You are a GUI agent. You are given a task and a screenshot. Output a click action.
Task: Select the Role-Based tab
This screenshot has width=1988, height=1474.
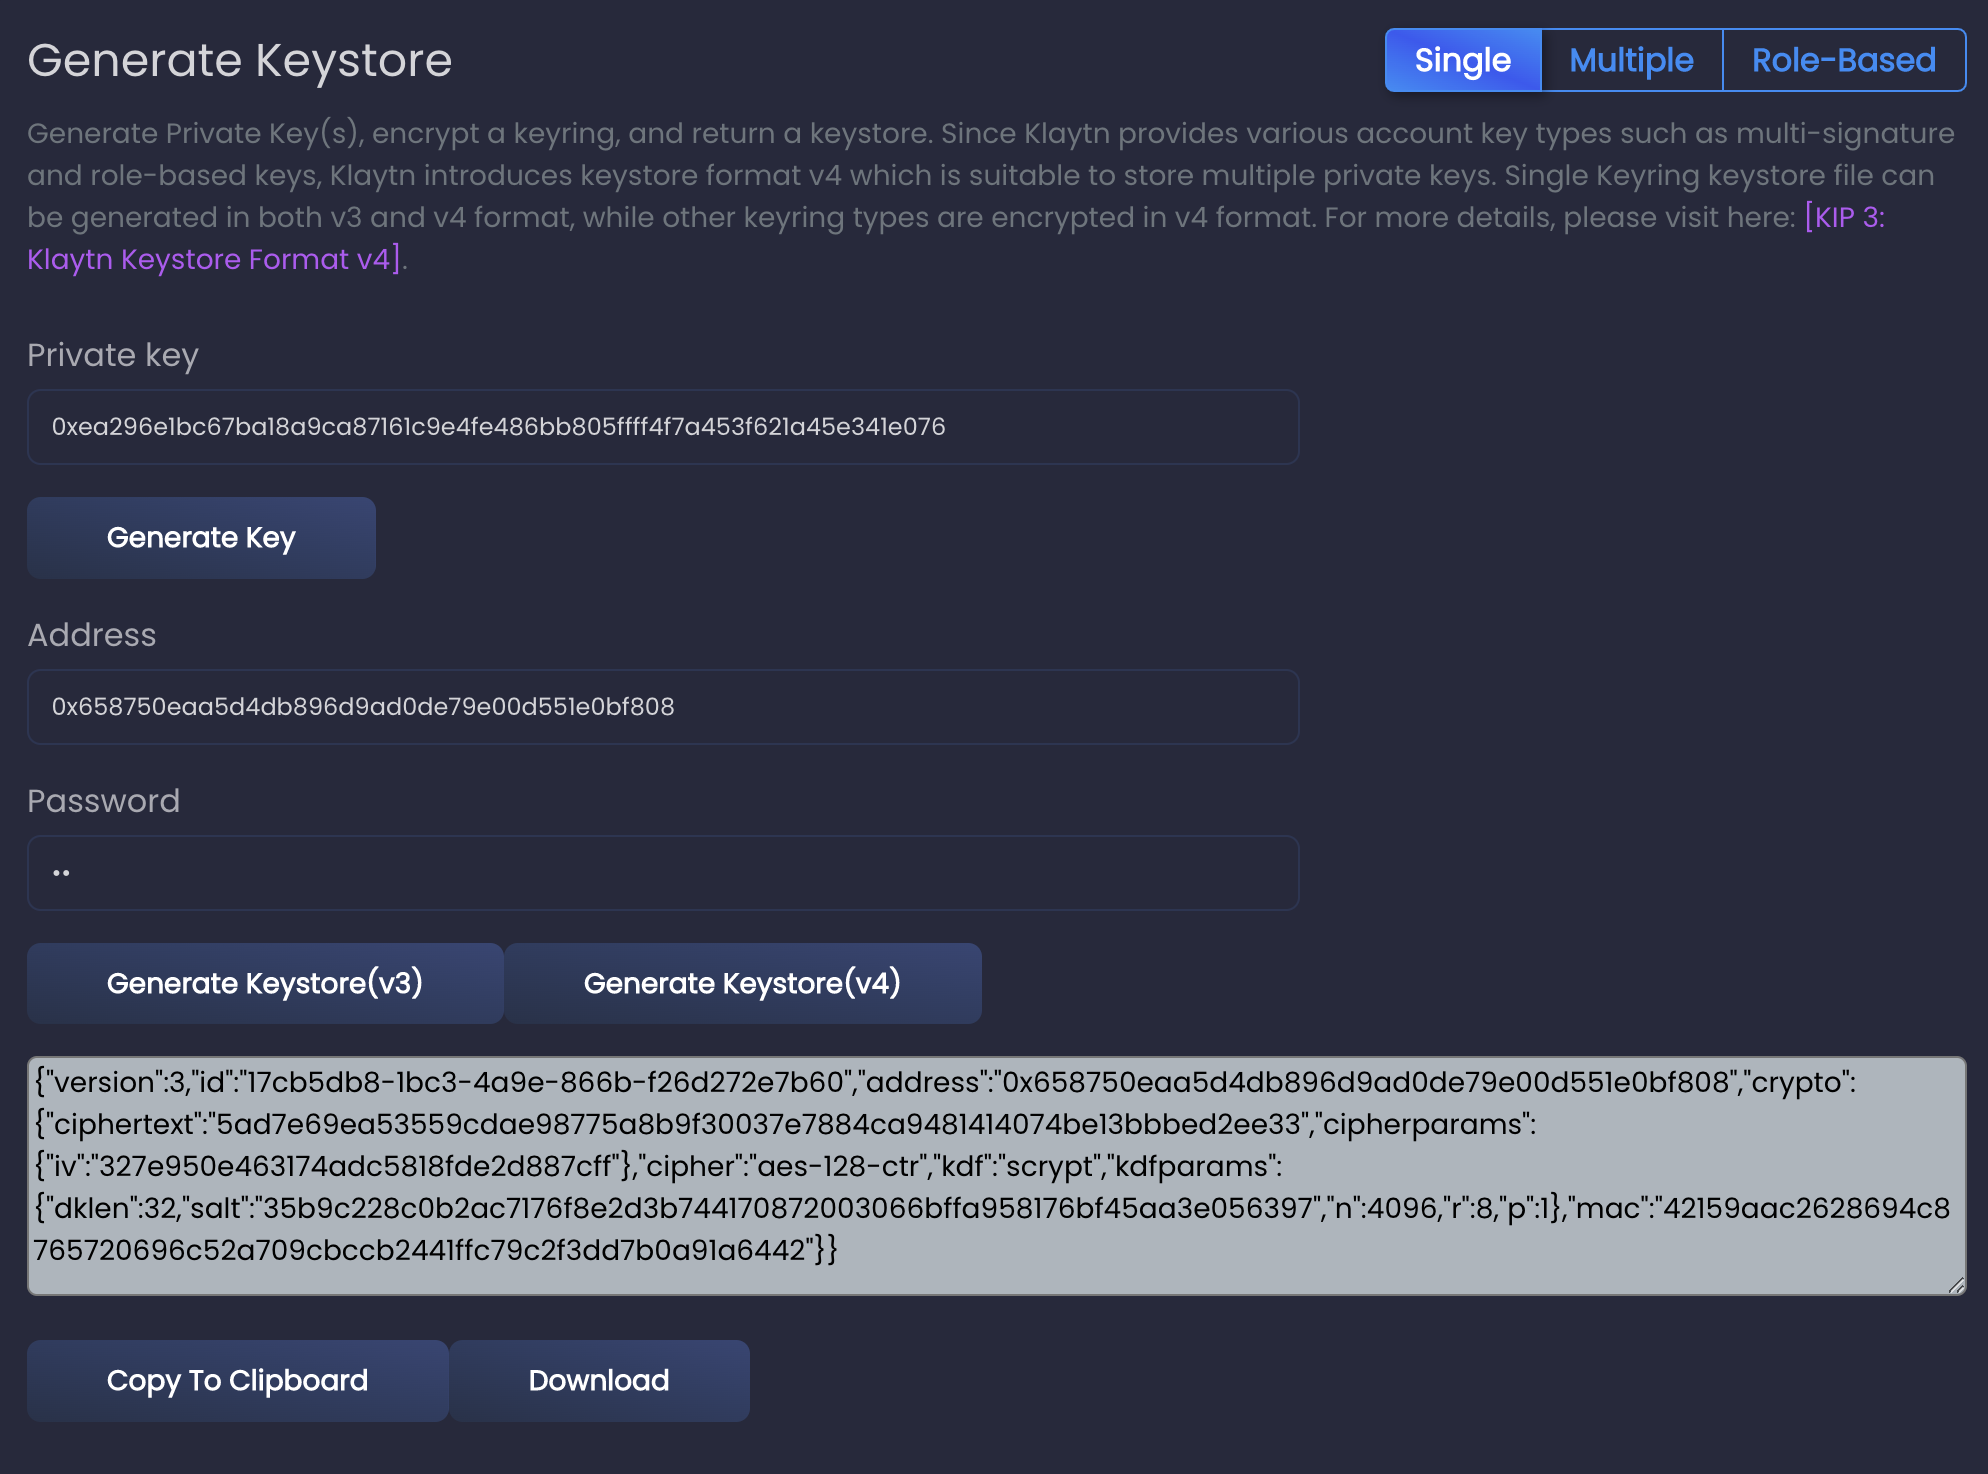tap(1843, 60)
